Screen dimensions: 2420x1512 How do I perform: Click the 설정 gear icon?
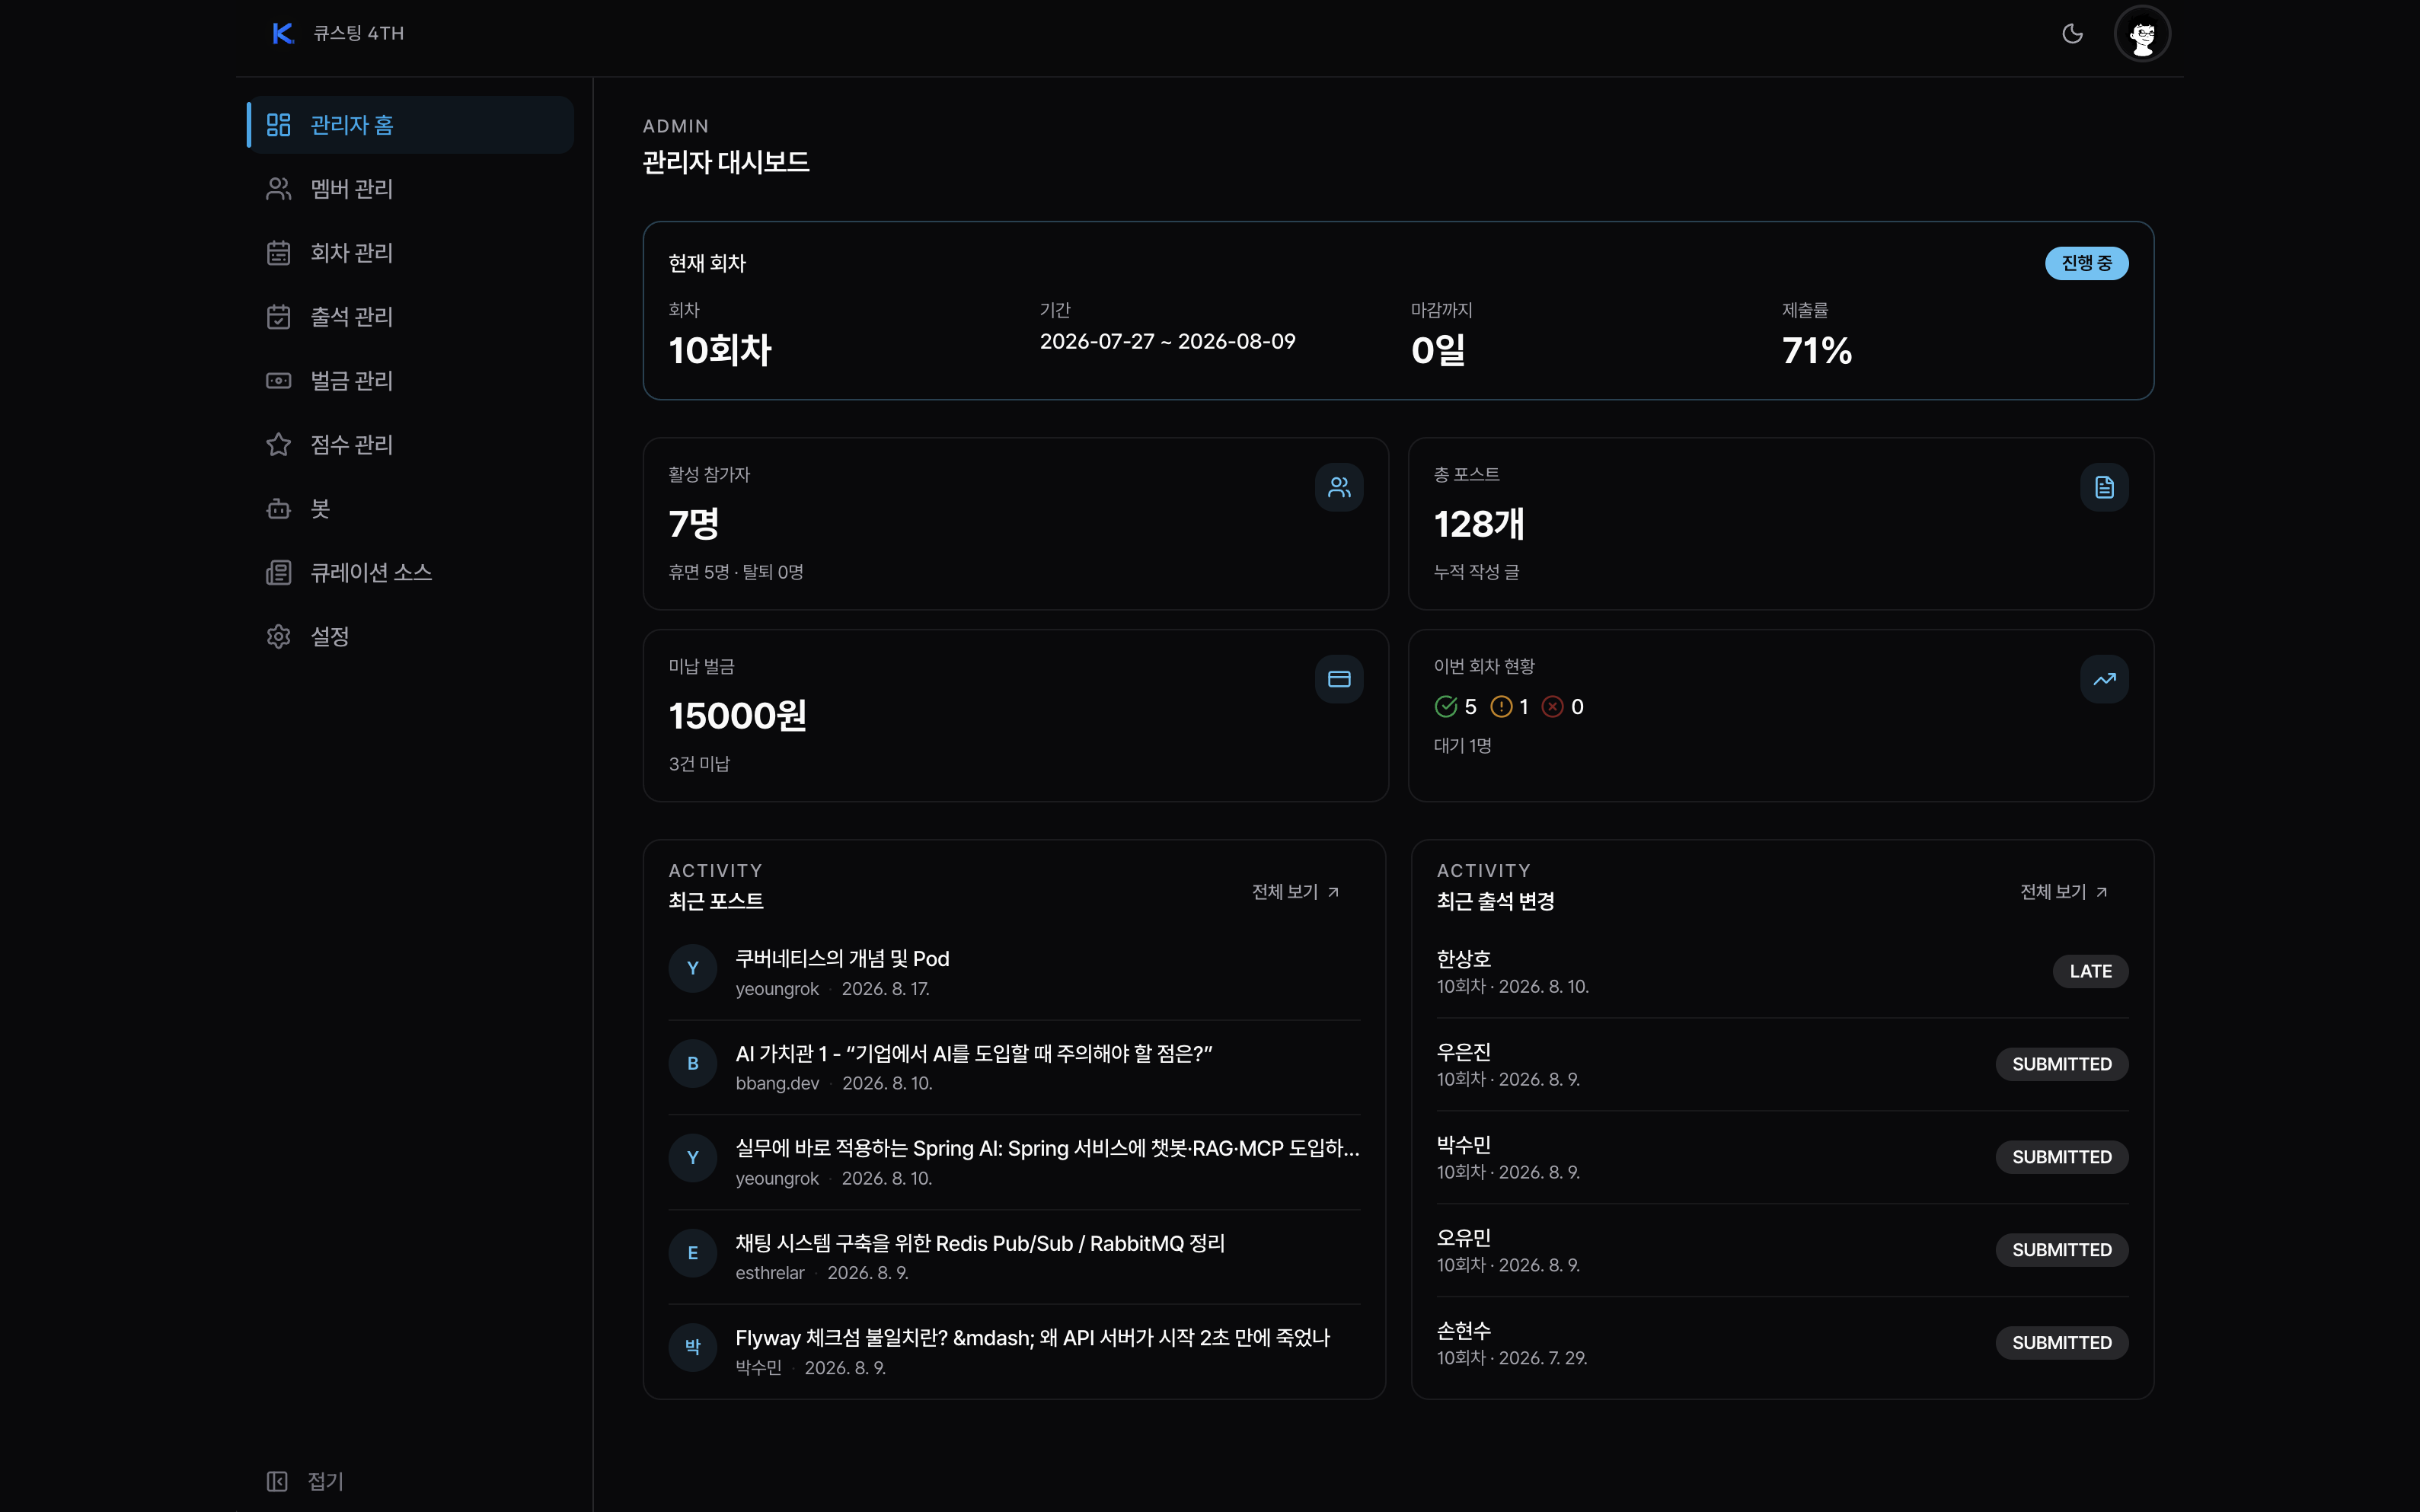pos(278,637)
